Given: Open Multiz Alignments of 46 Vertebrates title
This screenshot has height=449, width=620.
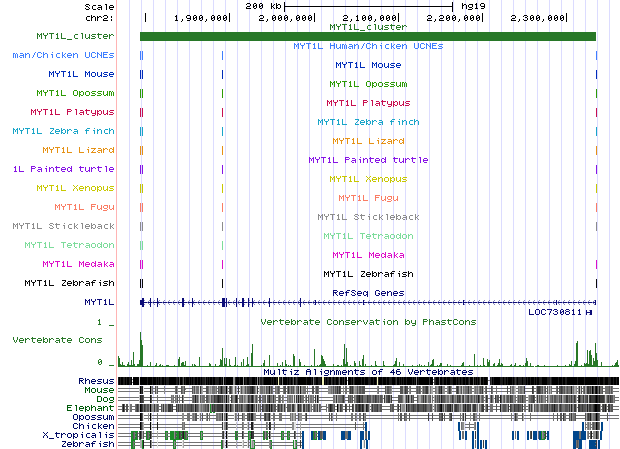Looking at the screenshot, I should [367, 371].
